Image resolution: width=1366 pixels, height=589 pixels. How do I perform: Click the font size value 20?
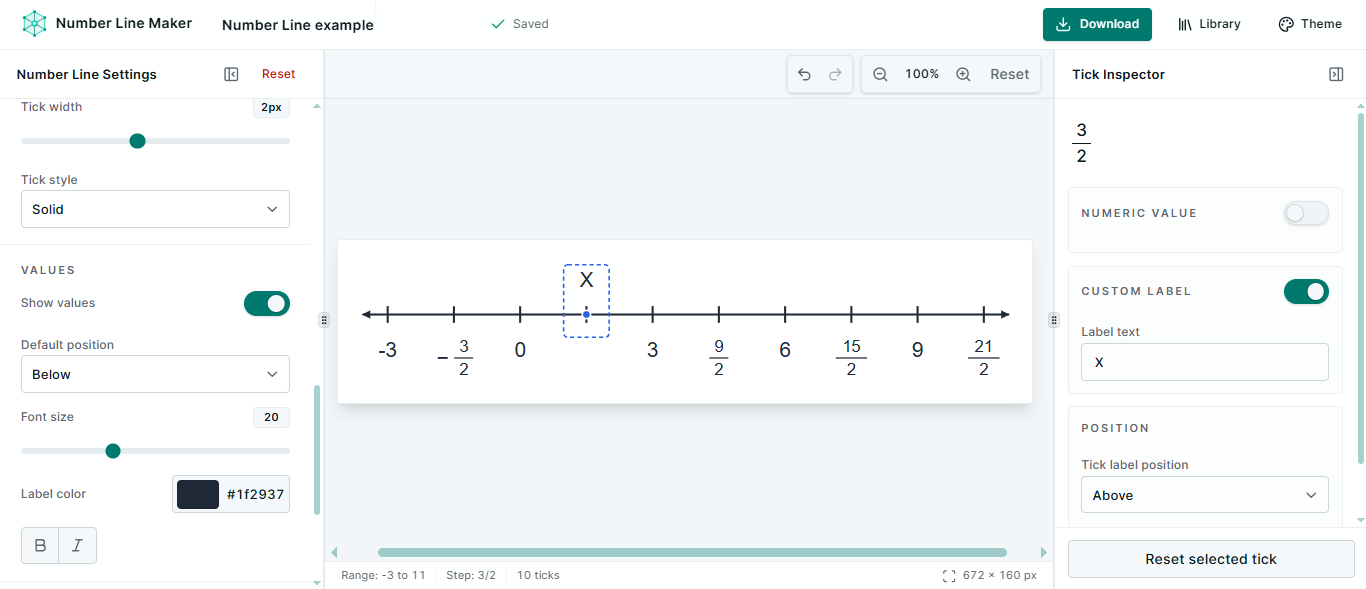click(271, 417)
